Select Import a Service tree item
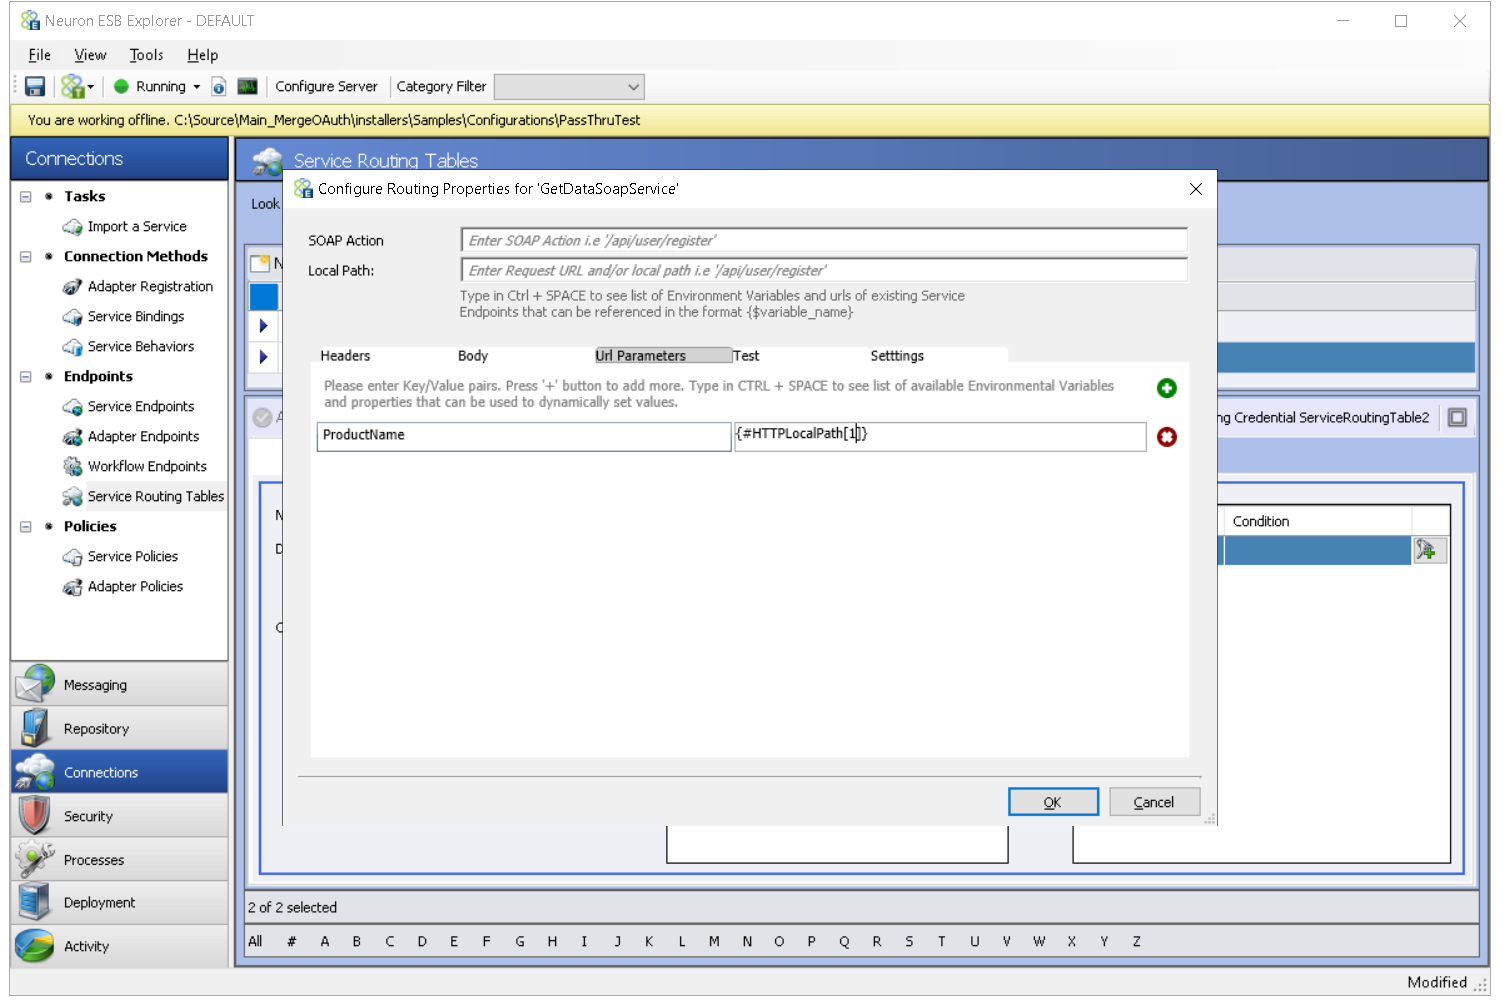This screenshot has height=1003, width=1502. pos(137,227)
